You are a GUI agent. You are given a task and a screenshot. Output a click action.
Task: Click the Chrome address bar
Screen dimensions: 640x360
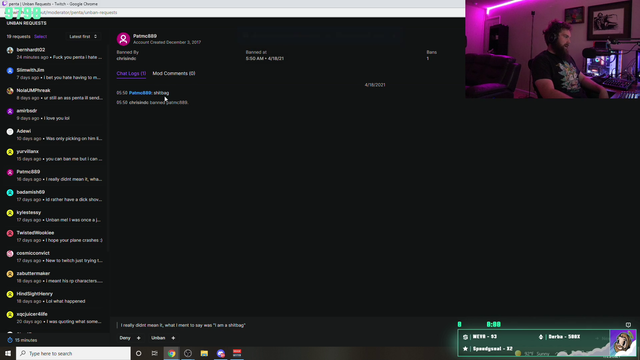click(x=233, y=13)
